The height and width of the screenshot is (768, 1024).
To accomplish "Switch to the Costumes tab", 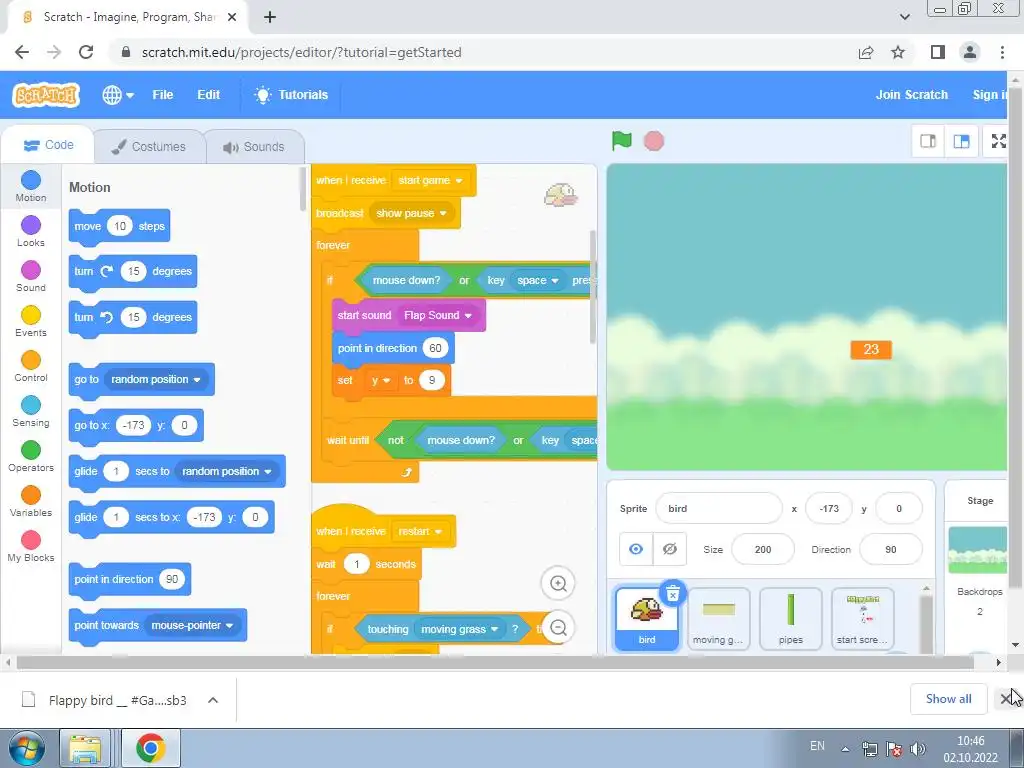I will tap(149, 147).
